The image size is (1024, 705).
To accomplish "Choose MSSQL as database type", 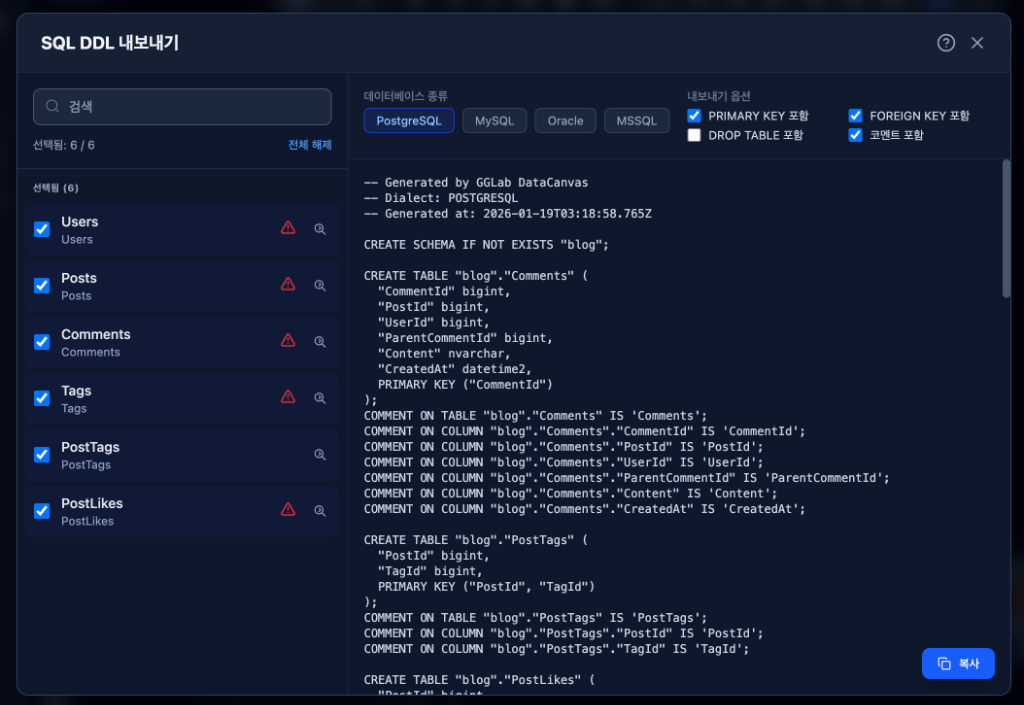I will [x=636, y=121].
